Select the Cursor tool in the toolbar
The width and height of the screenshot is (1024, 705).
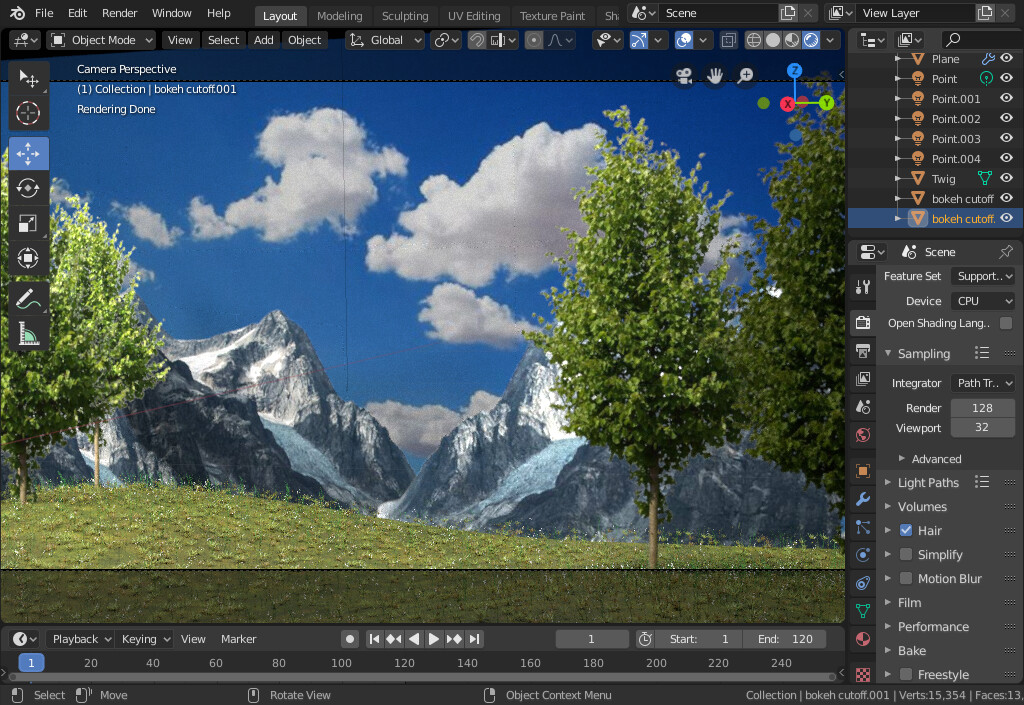click(x=29, y=112)
